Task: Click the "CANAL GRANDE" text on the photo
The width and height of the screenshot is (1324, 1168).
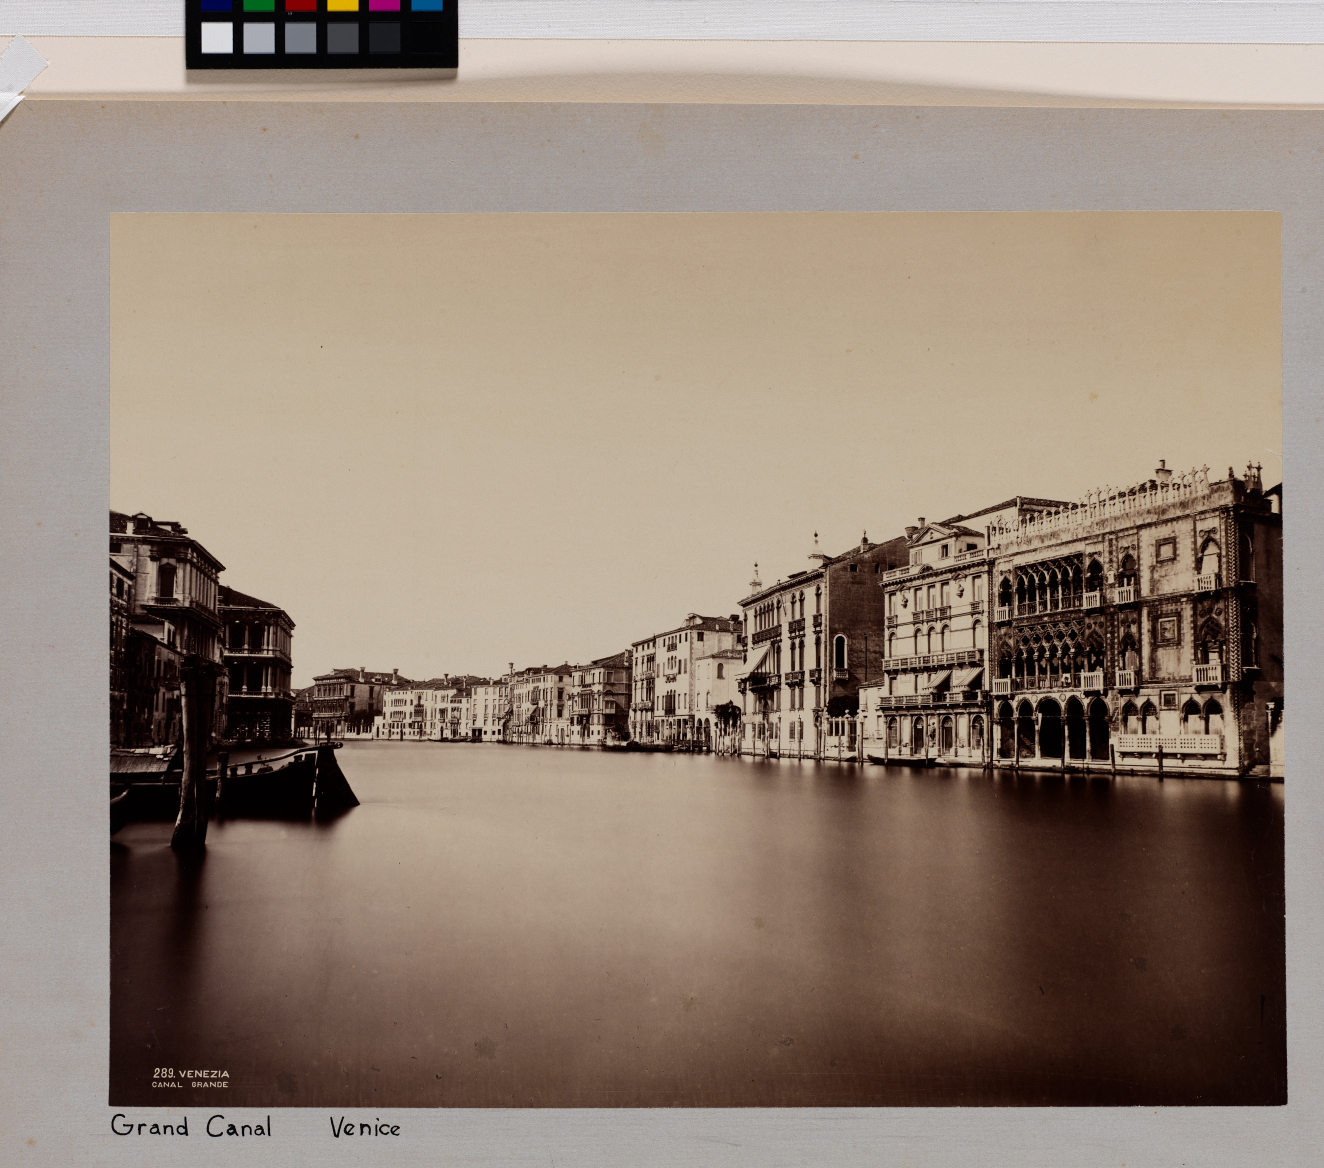Action: pyautogui.click(x=190, y=1084)
